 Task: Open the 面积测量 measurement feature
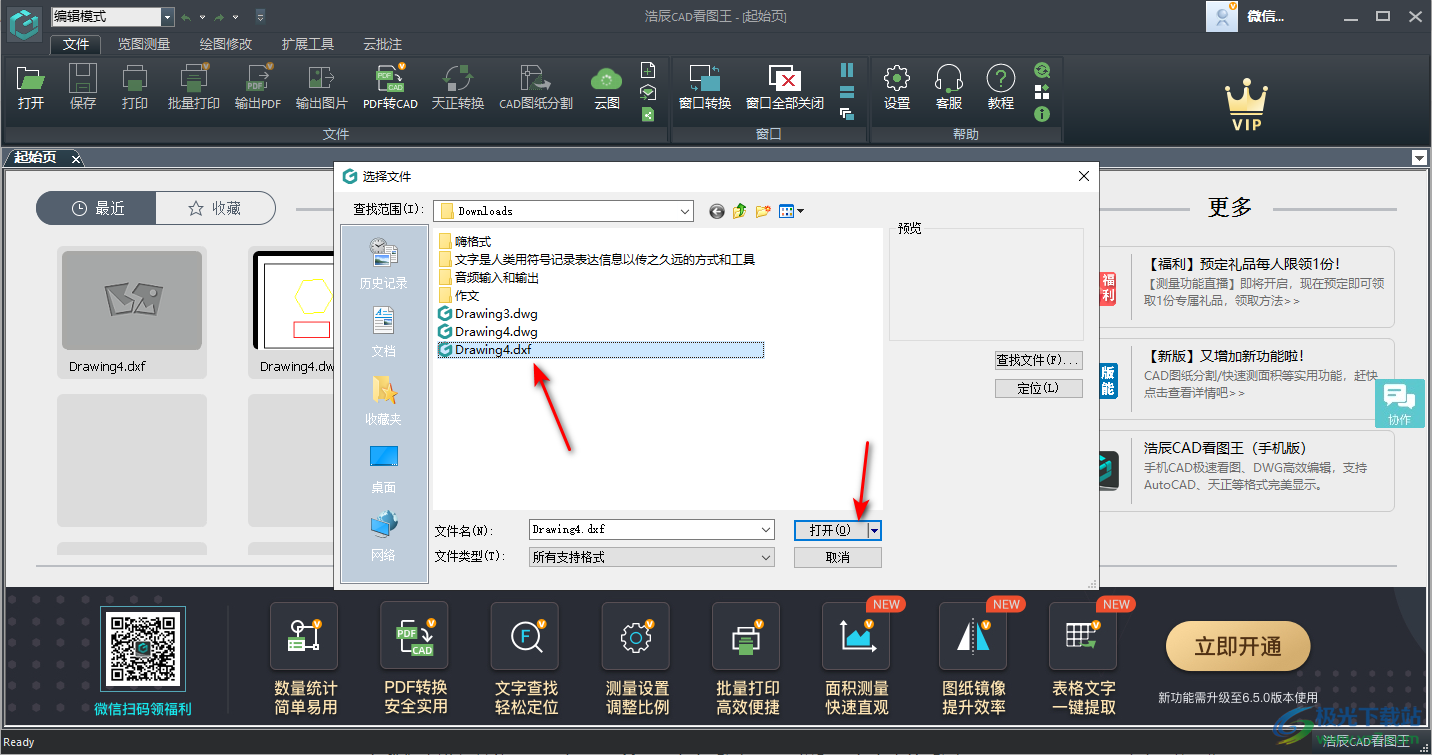[856, 636]
